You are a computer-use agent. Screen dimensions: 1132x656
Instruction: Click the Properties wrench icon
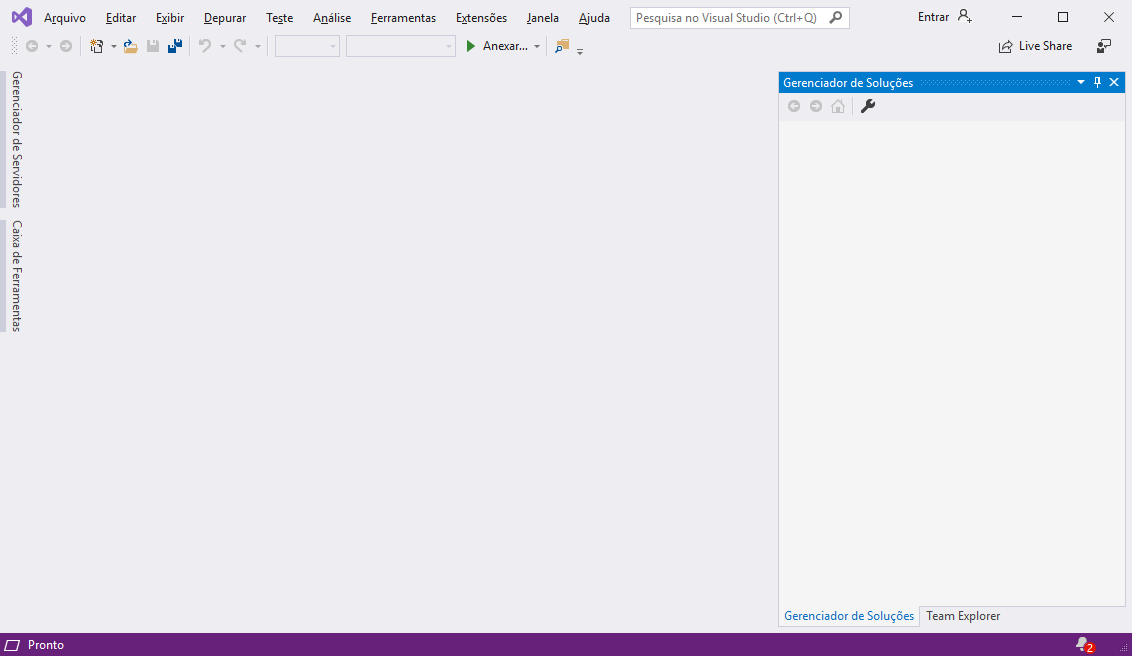(868, 106)
